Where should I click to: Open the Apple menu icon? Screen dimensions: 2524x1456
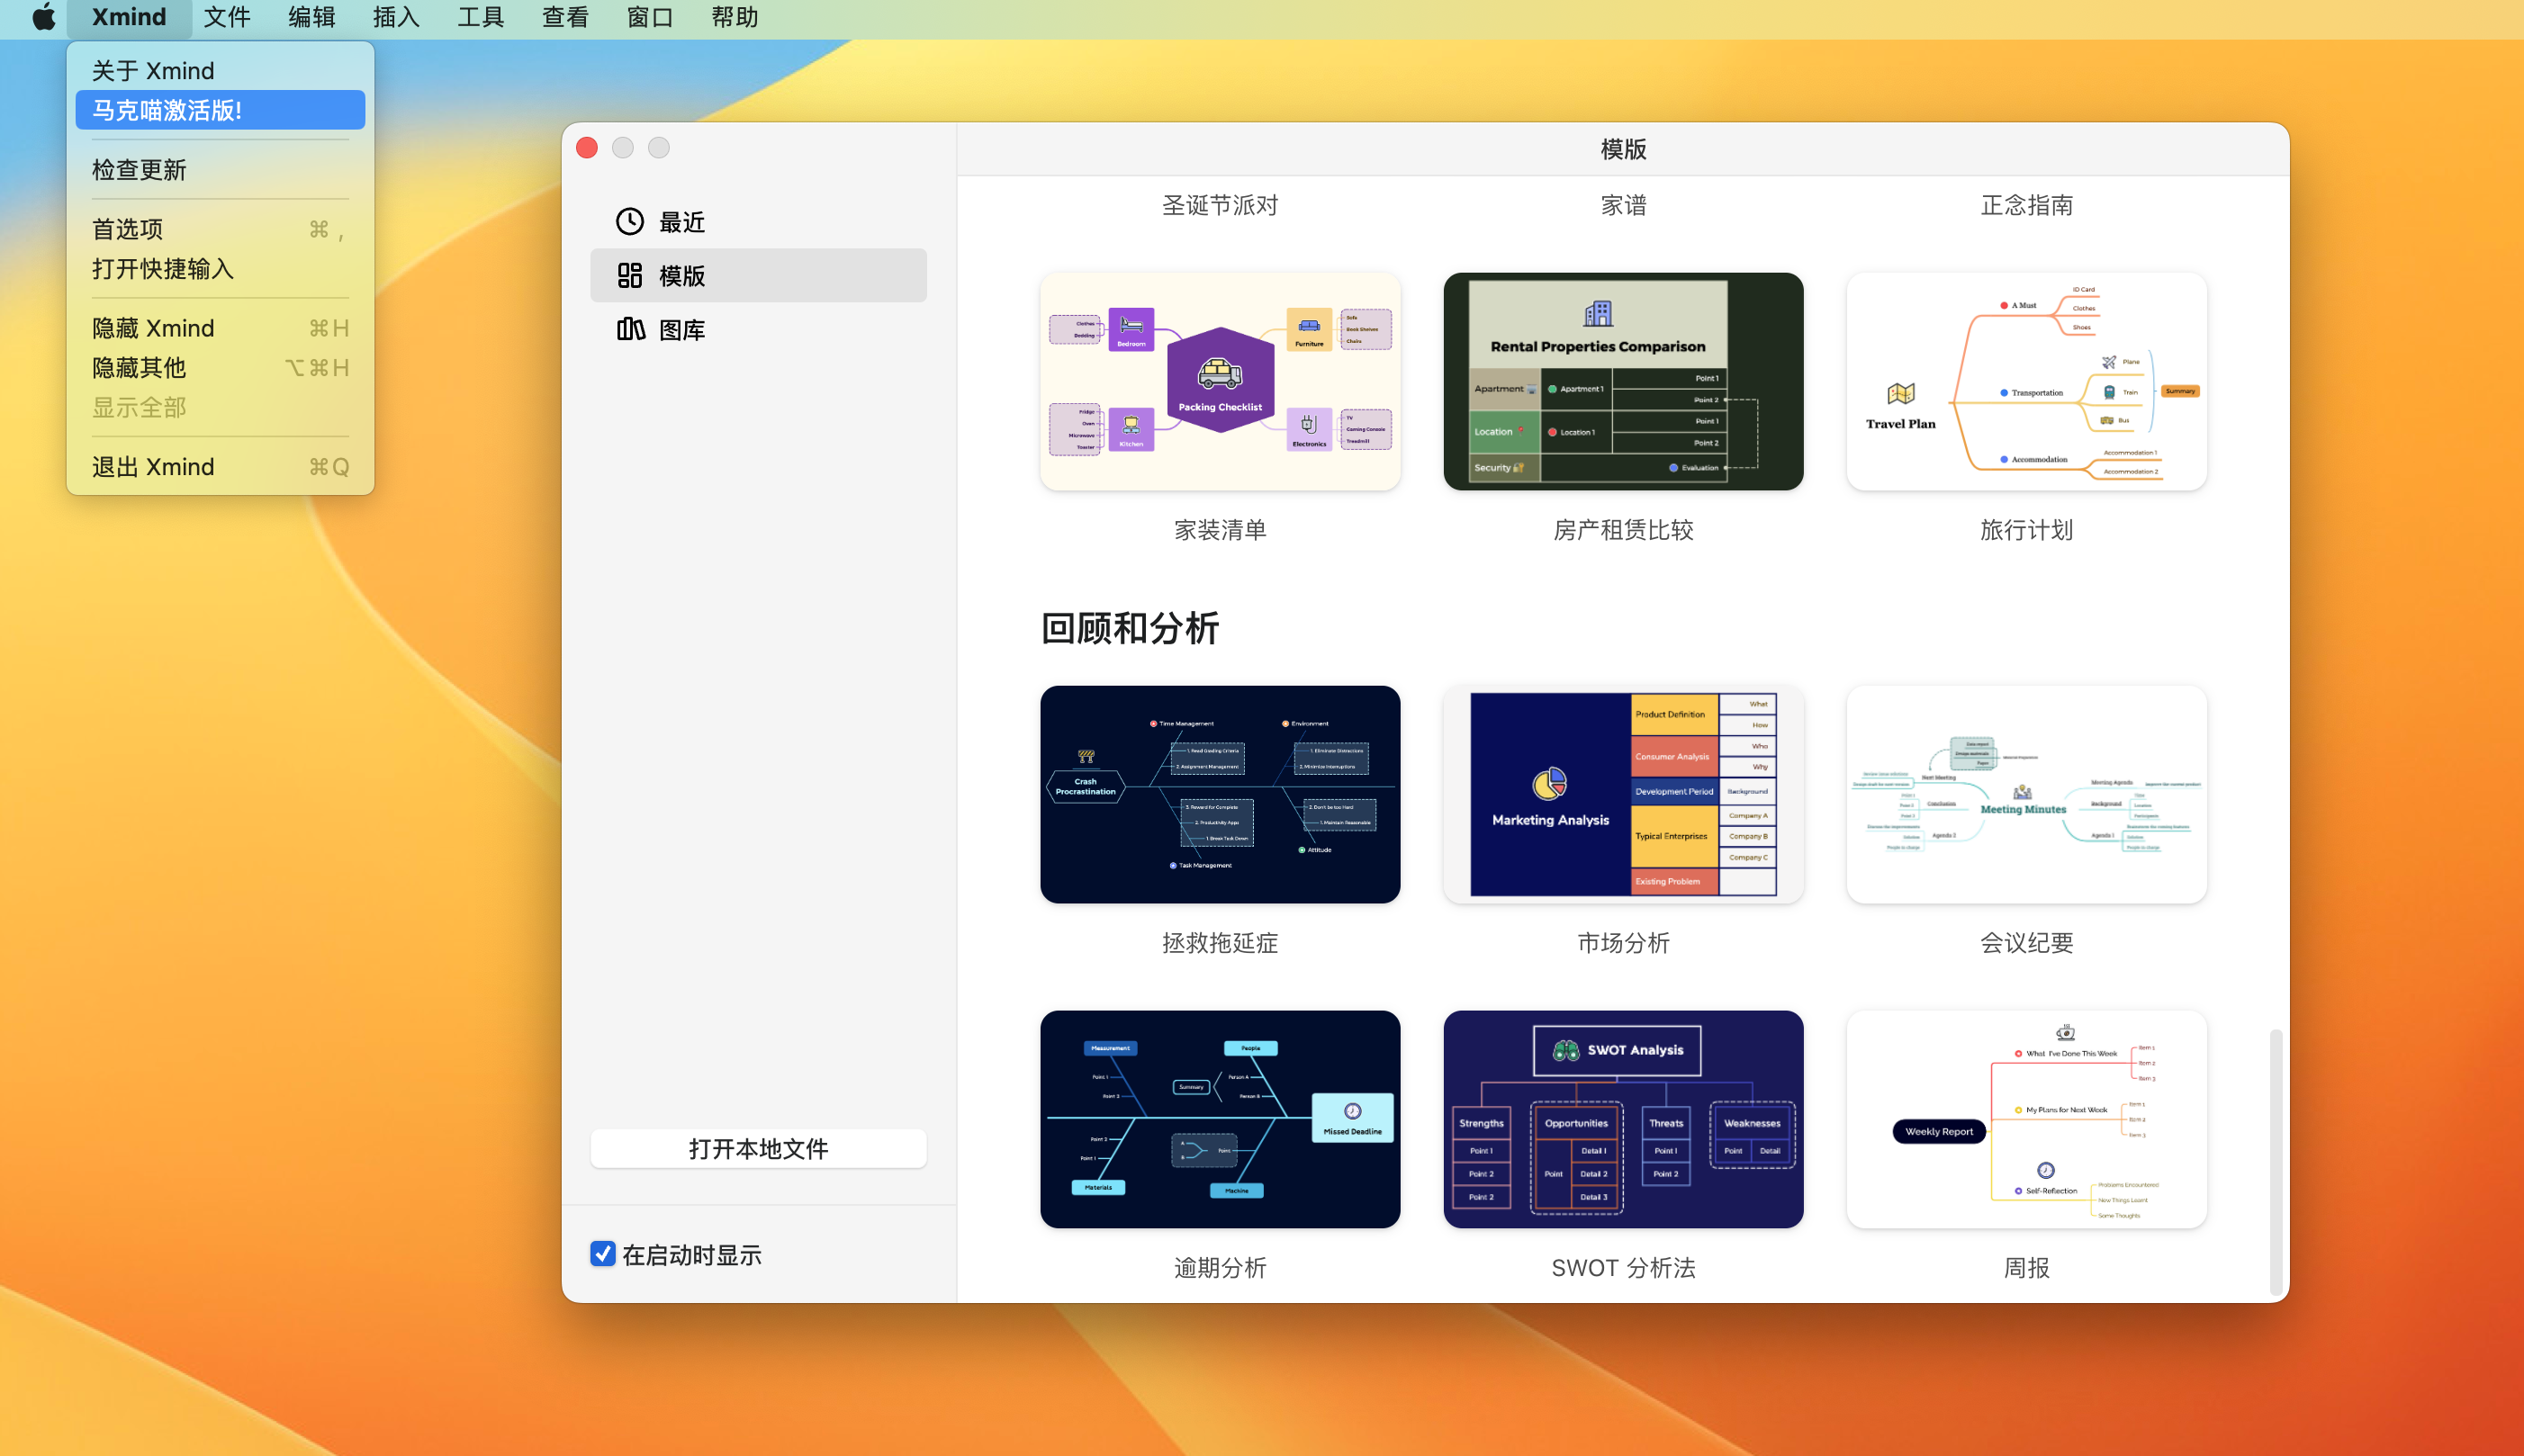(43, 17)
